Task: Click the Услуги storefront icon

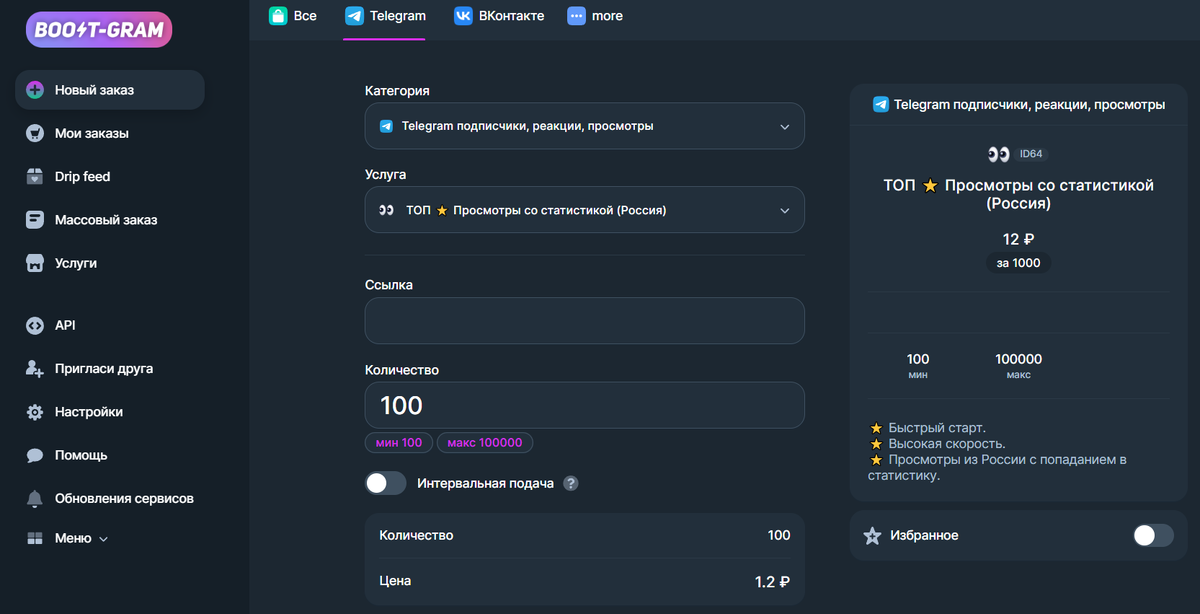Action: (x=35, y=264)
